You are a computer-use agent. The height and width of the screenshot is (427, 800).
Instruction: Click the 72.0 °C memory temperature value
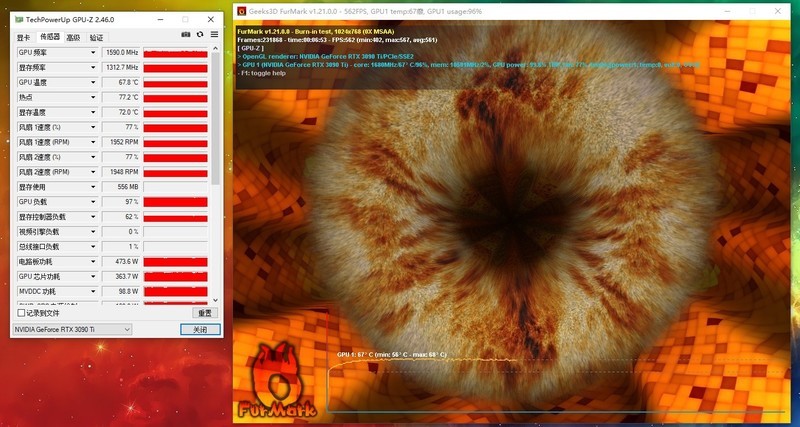click(121, 112)
